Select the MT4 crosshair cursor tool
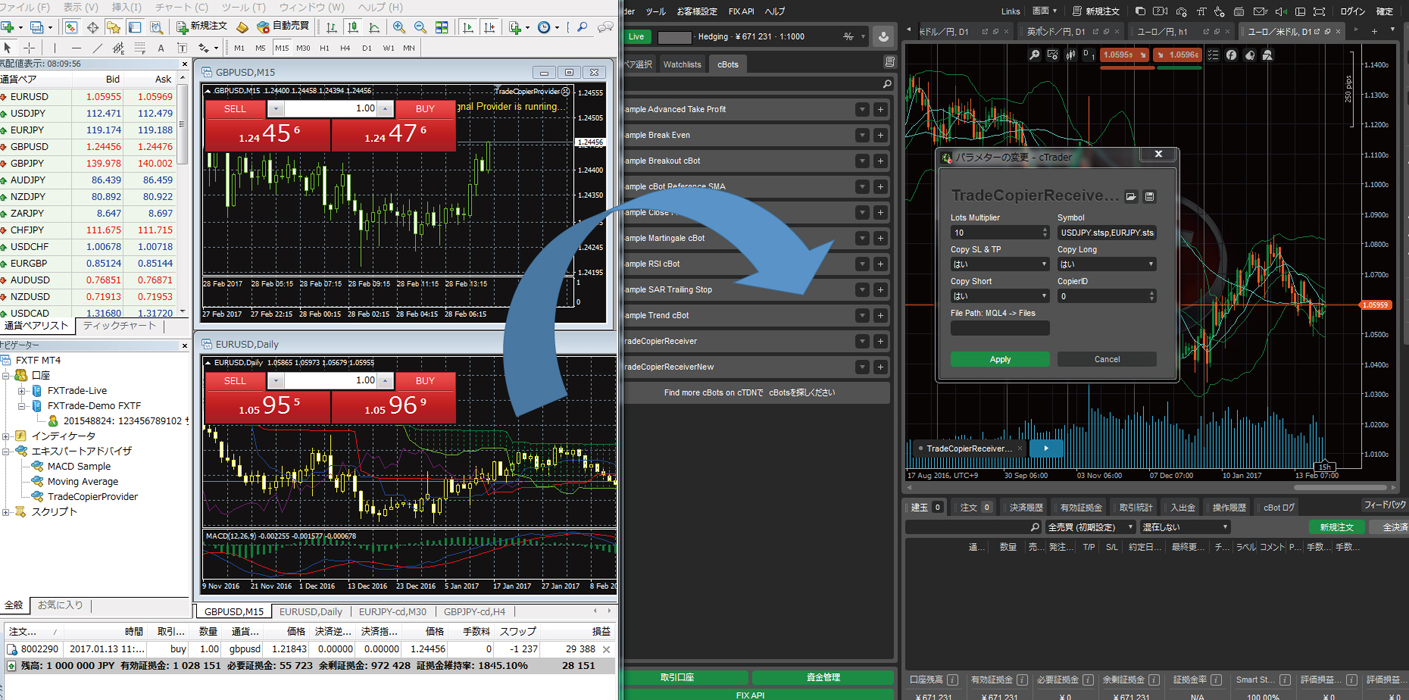 tap(30, 48)
